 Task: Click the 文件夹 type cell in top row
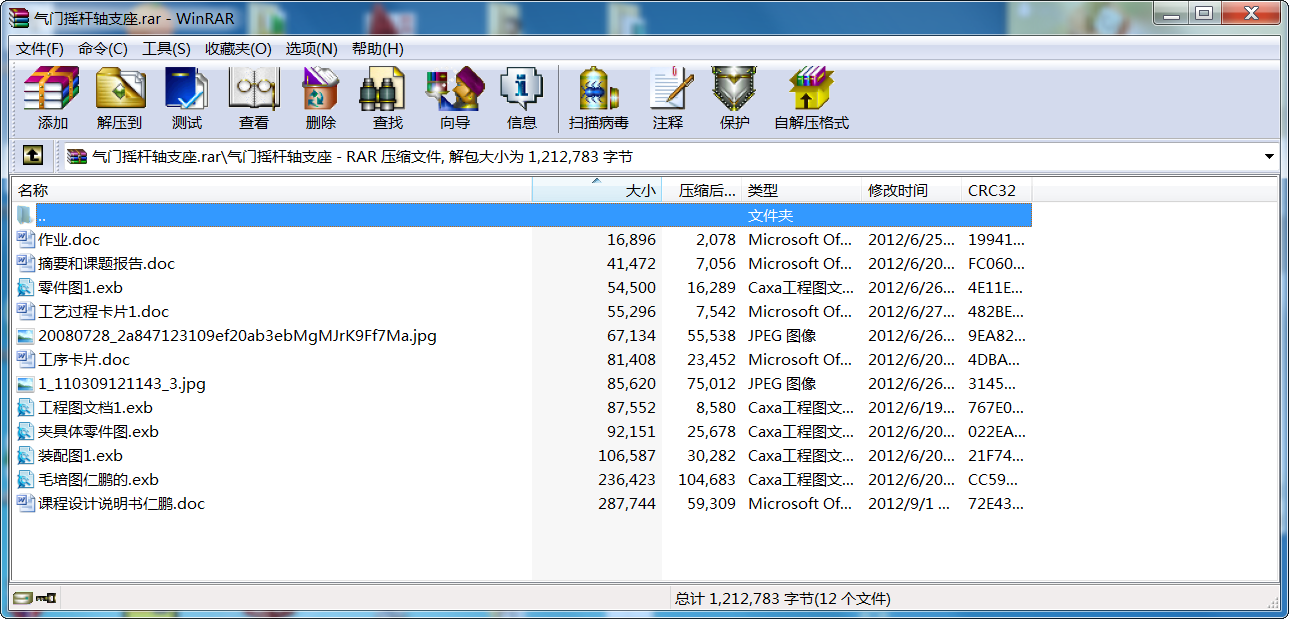(x=770, y=215)
